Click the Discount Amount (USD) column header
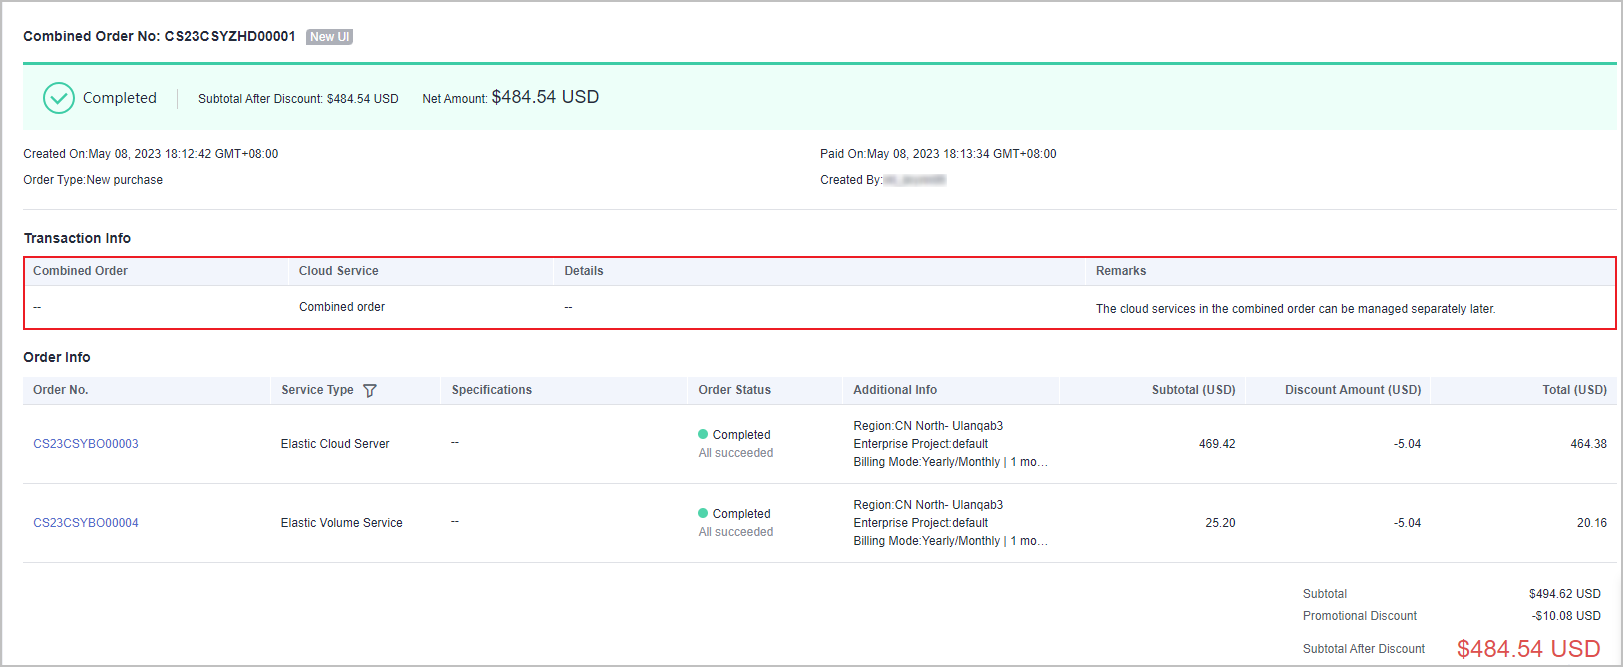Viewport: 1623px width, 667px height. 1353,390
